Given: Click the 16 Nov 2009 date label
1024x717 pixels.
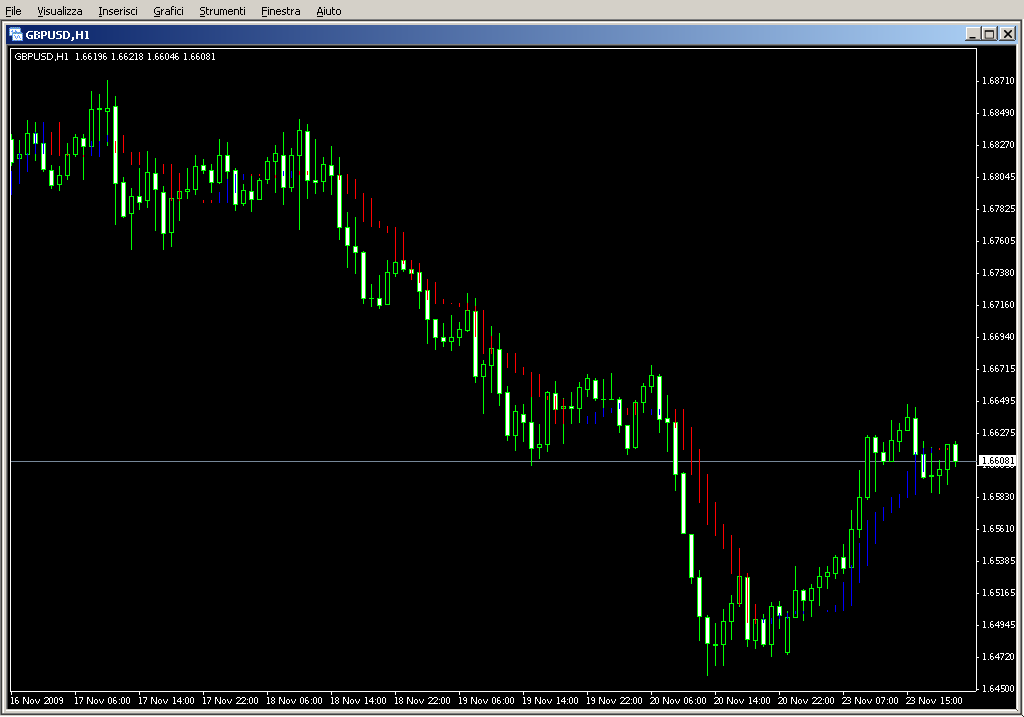Looking at the screenshot, I should 37,701.
